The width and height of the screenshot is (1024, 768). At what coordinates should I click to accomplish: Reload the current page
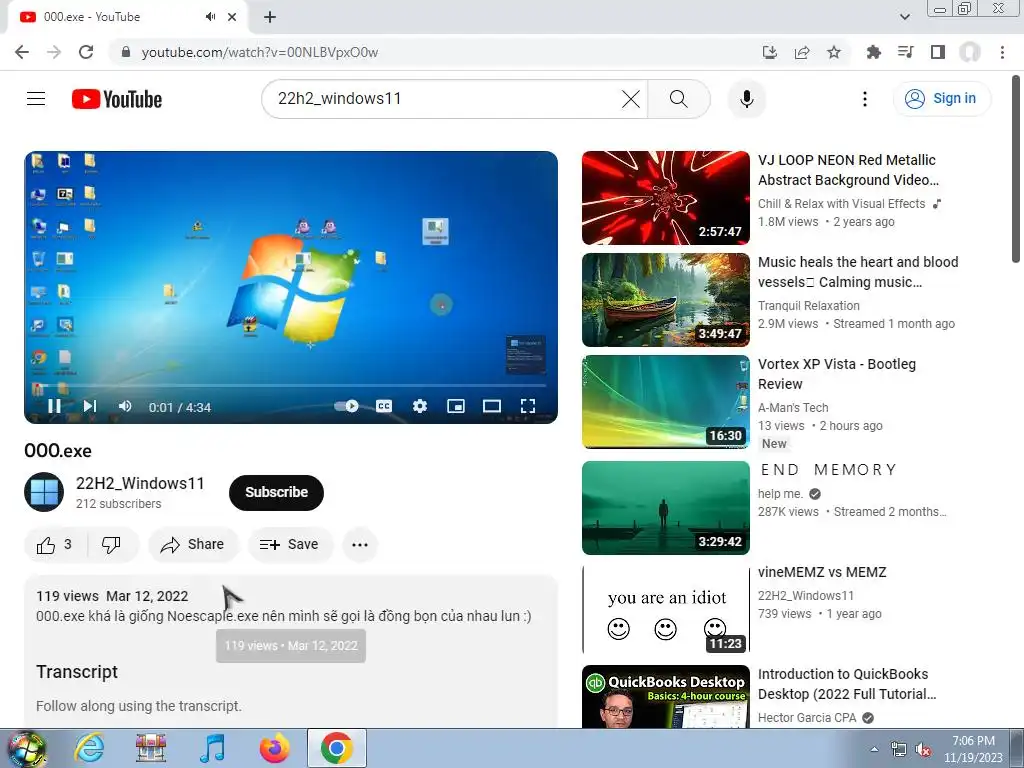tap(86, 52)
